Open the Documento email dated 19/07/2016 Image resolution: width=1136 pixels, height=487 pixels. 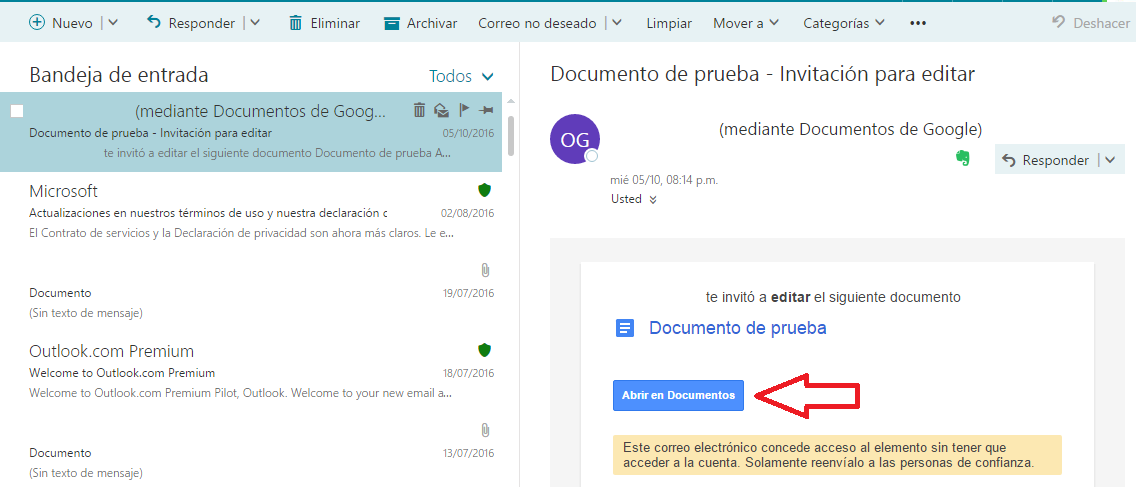tap(251, 292)
